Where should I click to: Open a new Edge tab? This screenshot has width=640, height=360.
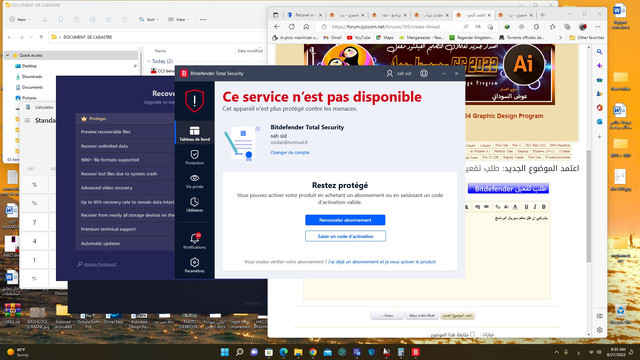[x=542, y=15]
